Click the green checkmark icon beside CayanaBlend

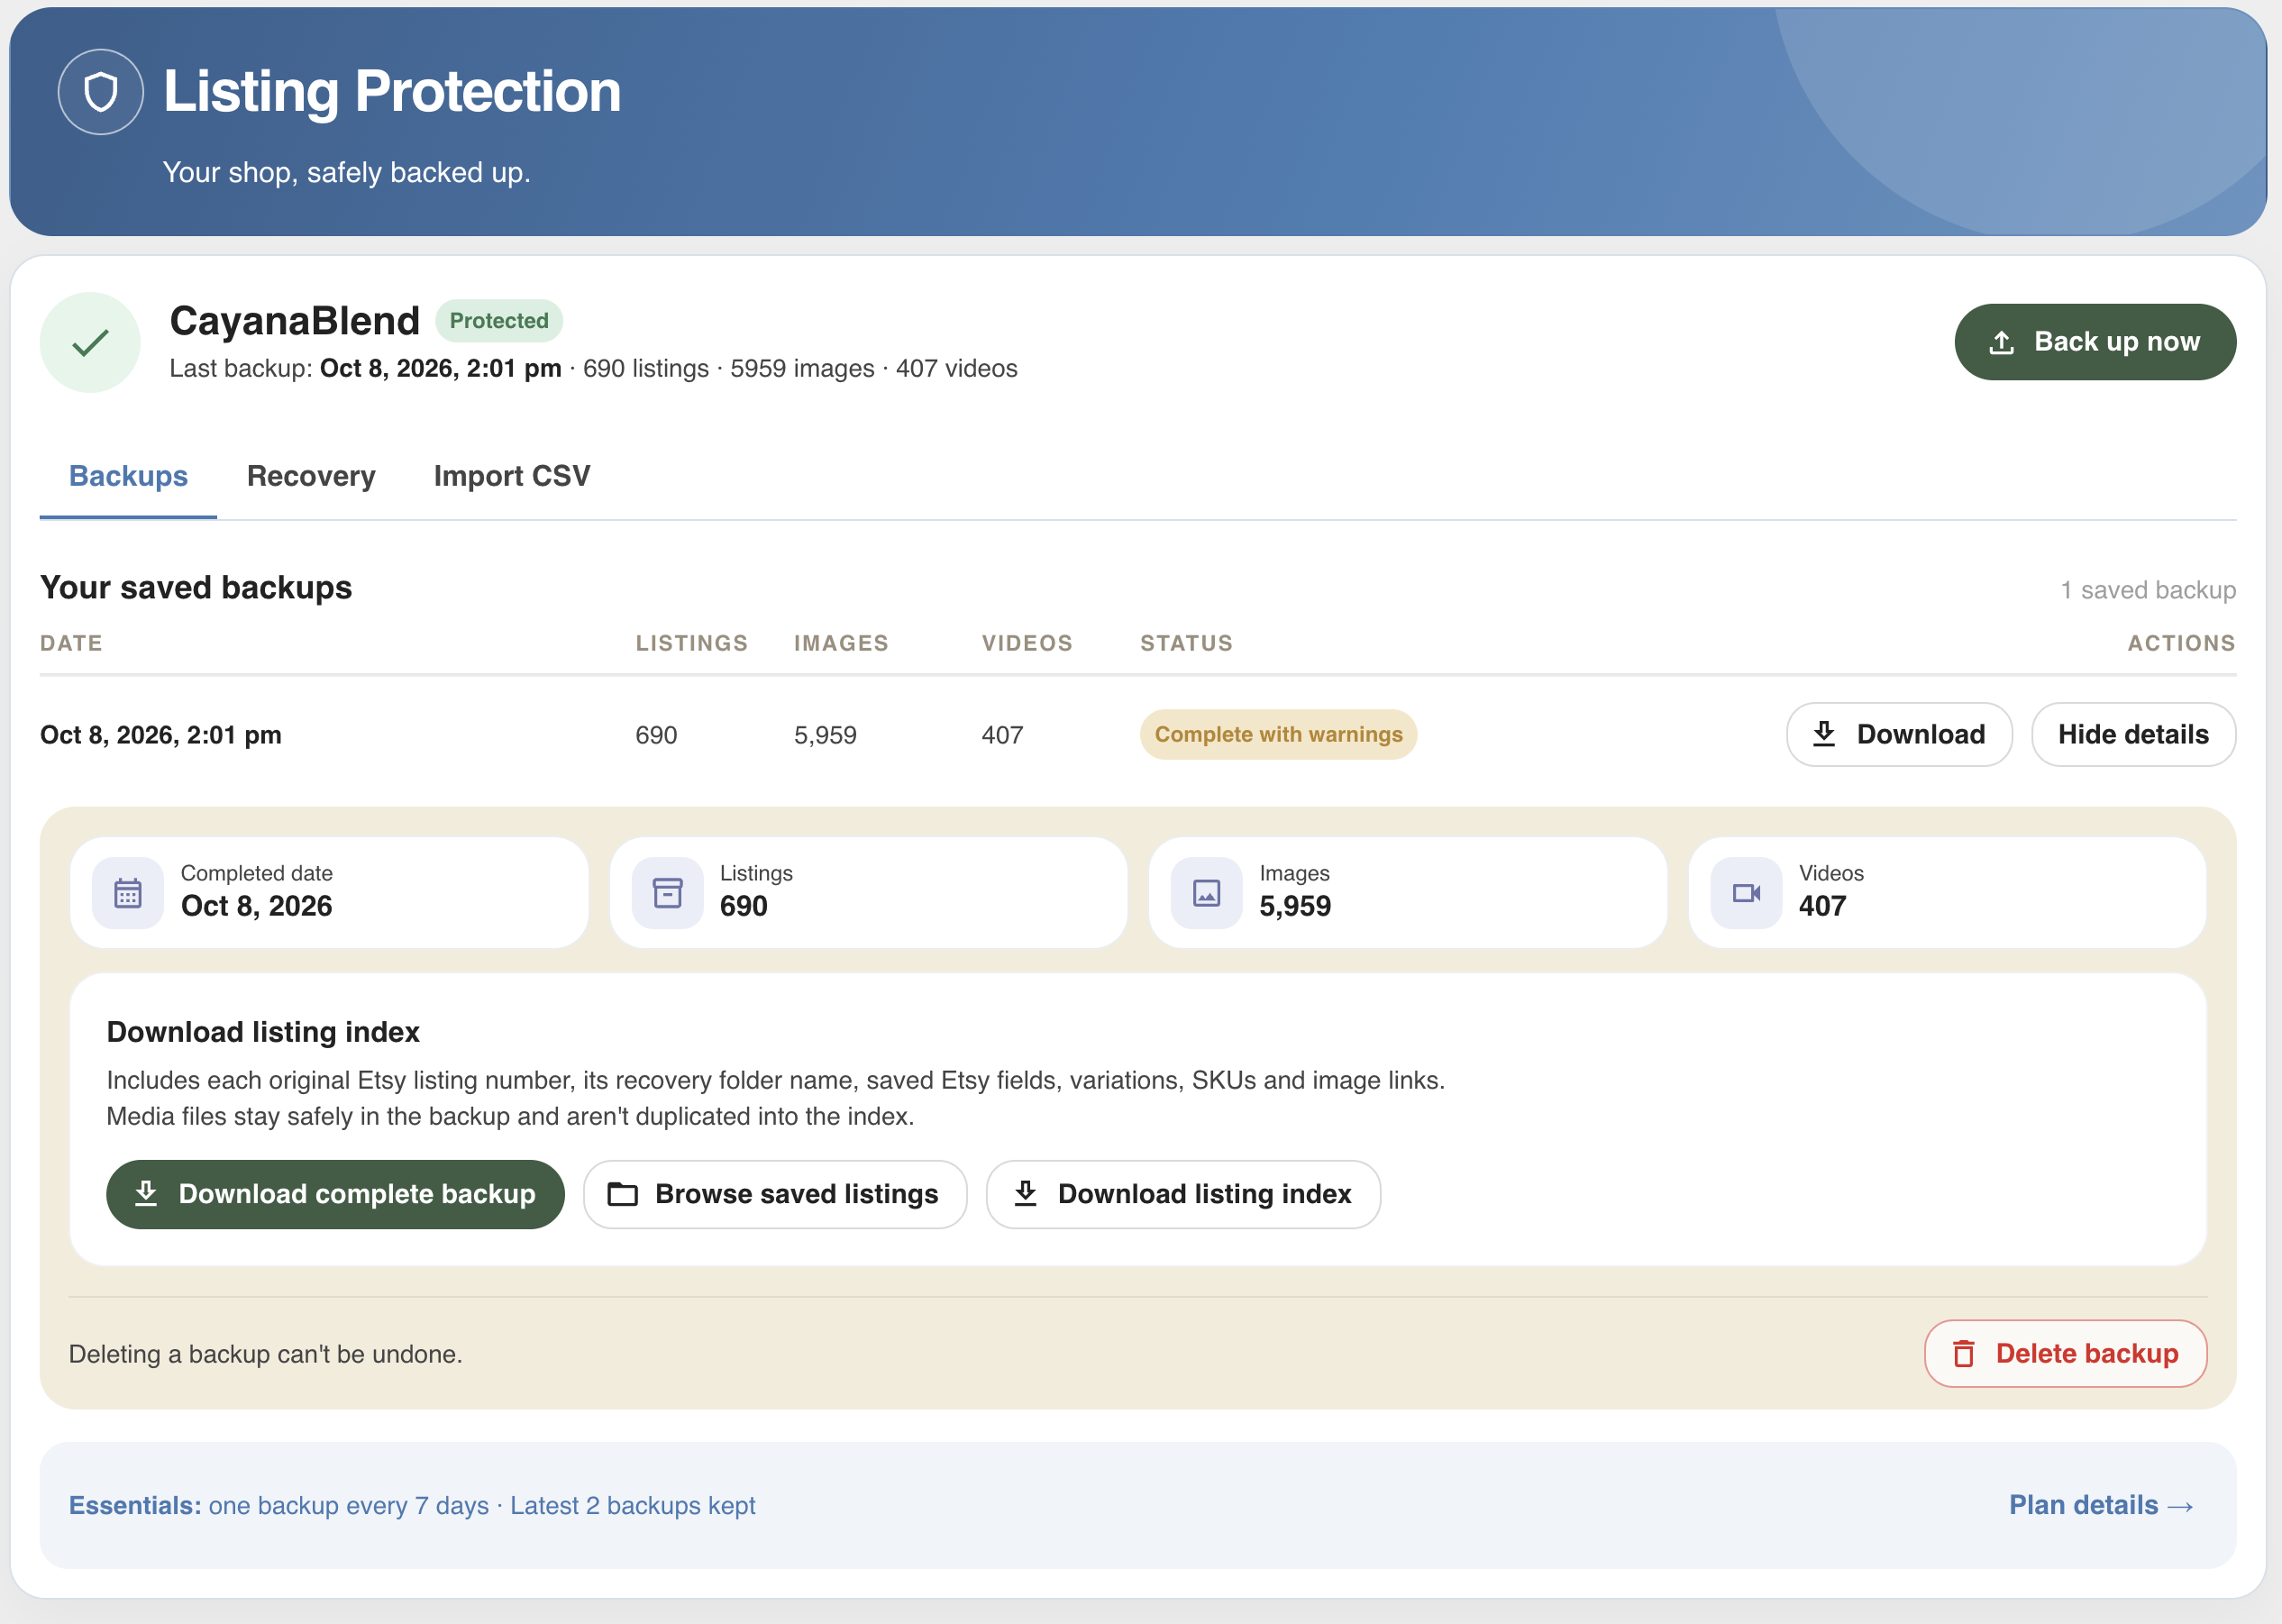[90, 343]
